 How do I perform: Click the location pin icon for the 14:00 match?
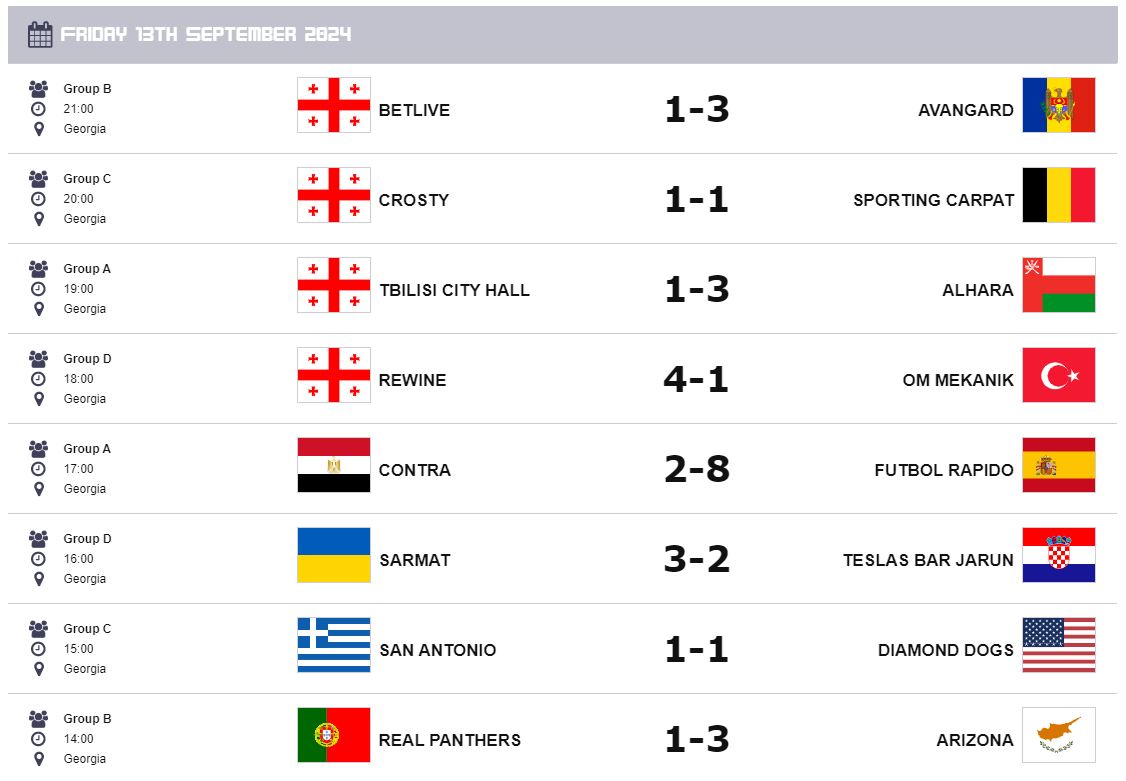click(39, 759)
